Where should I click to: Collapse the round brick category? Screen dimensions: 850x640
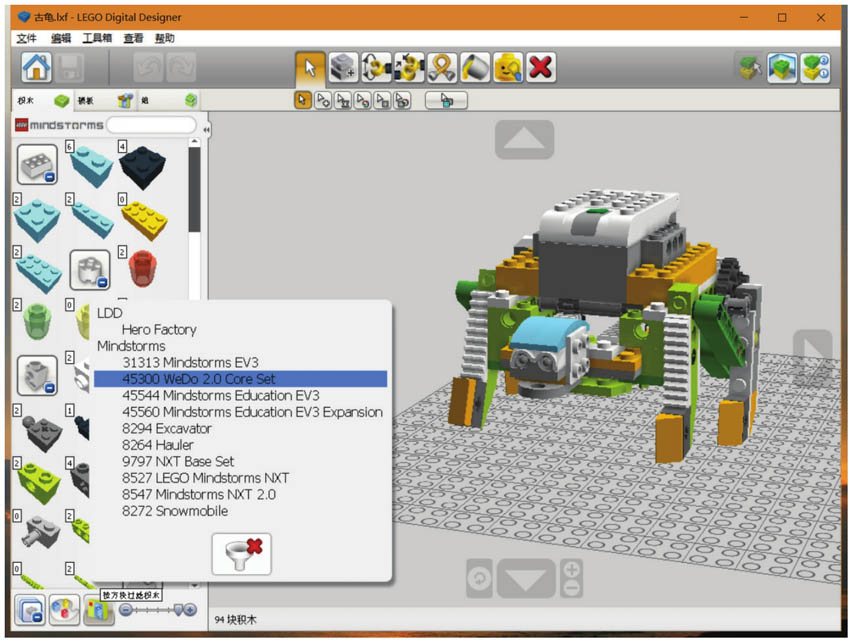coord(90,269)
